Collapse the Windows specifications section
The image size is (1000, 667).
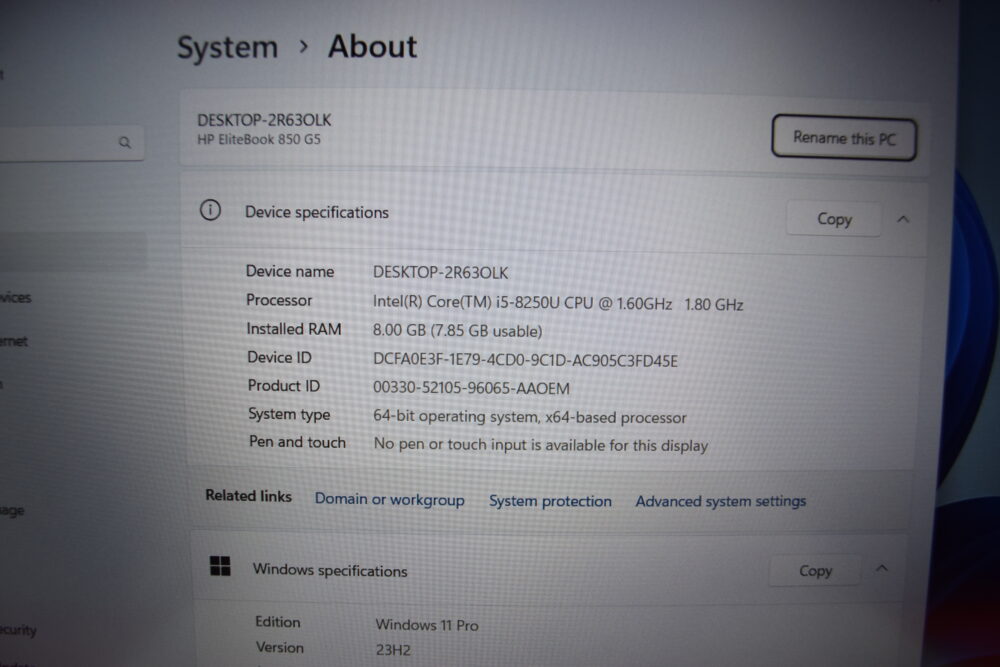(x=882, y=568)
